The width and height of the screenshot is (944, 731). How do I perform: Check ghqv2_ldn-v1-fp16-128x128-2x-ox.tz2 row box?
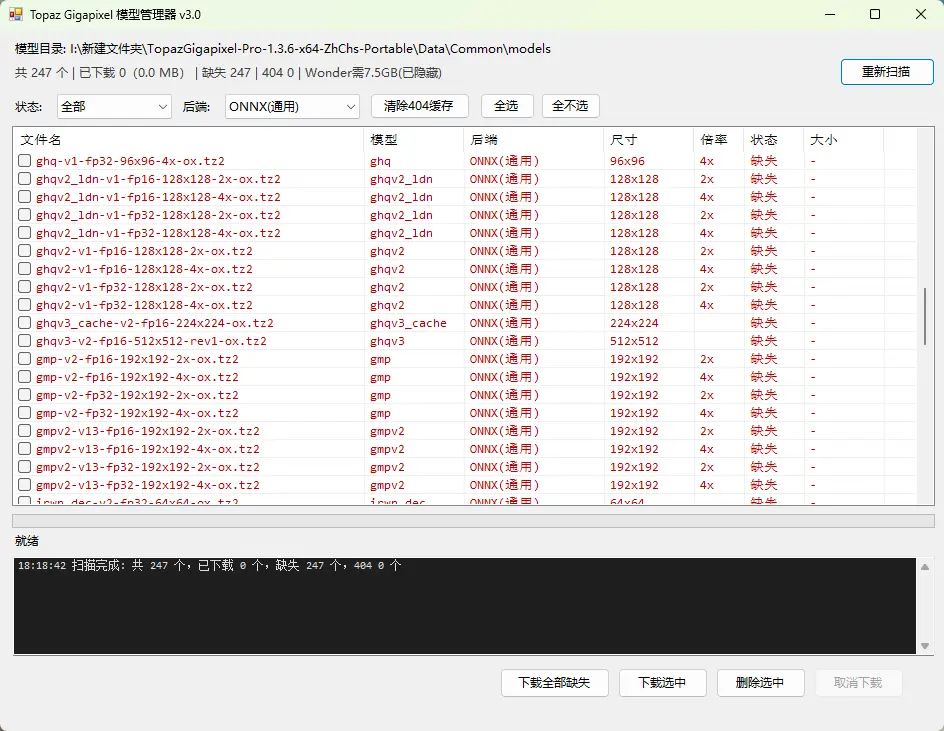(x=24, y=179)
